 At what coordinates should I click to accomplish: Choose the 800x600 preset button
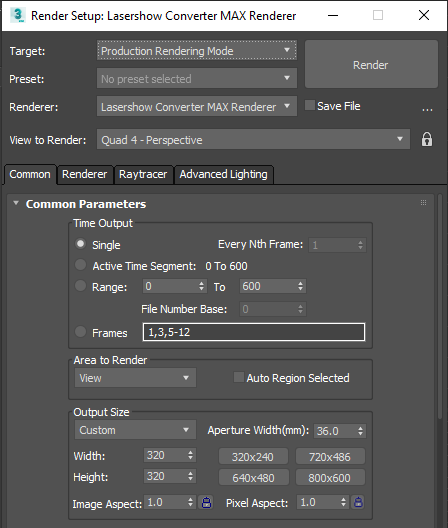coord(330,477)
